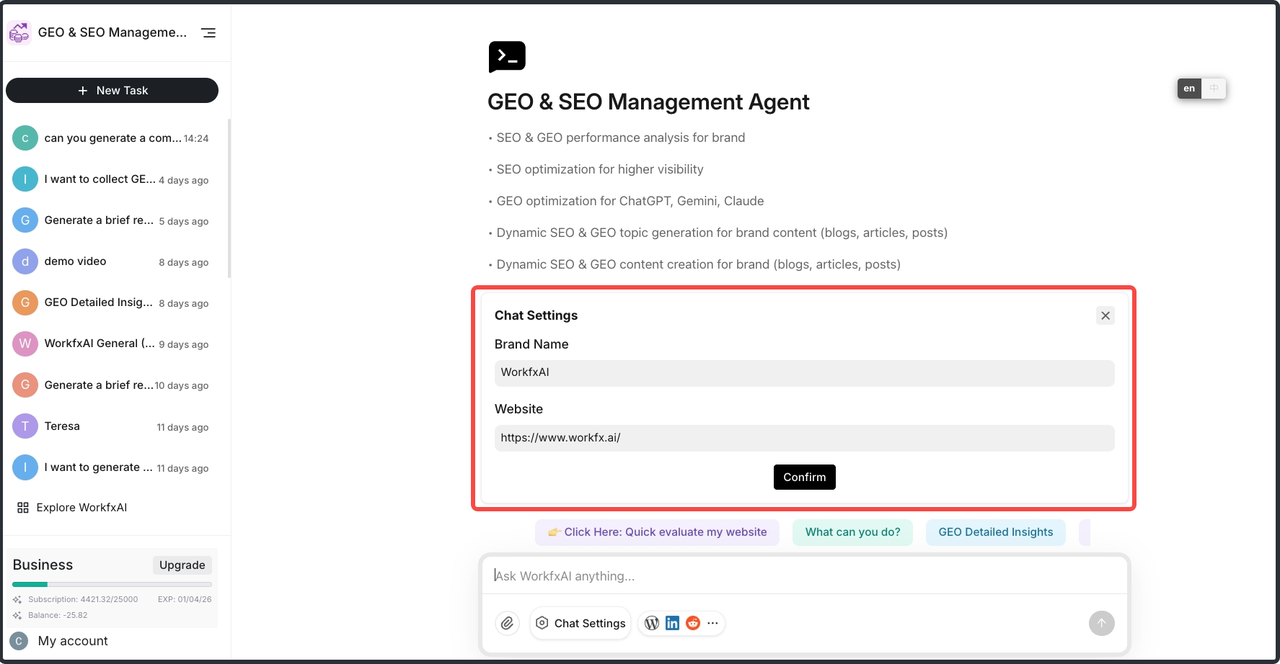Click the send arrow button
This screenshot has height=664, width=1280.
tap(1101, 623)
